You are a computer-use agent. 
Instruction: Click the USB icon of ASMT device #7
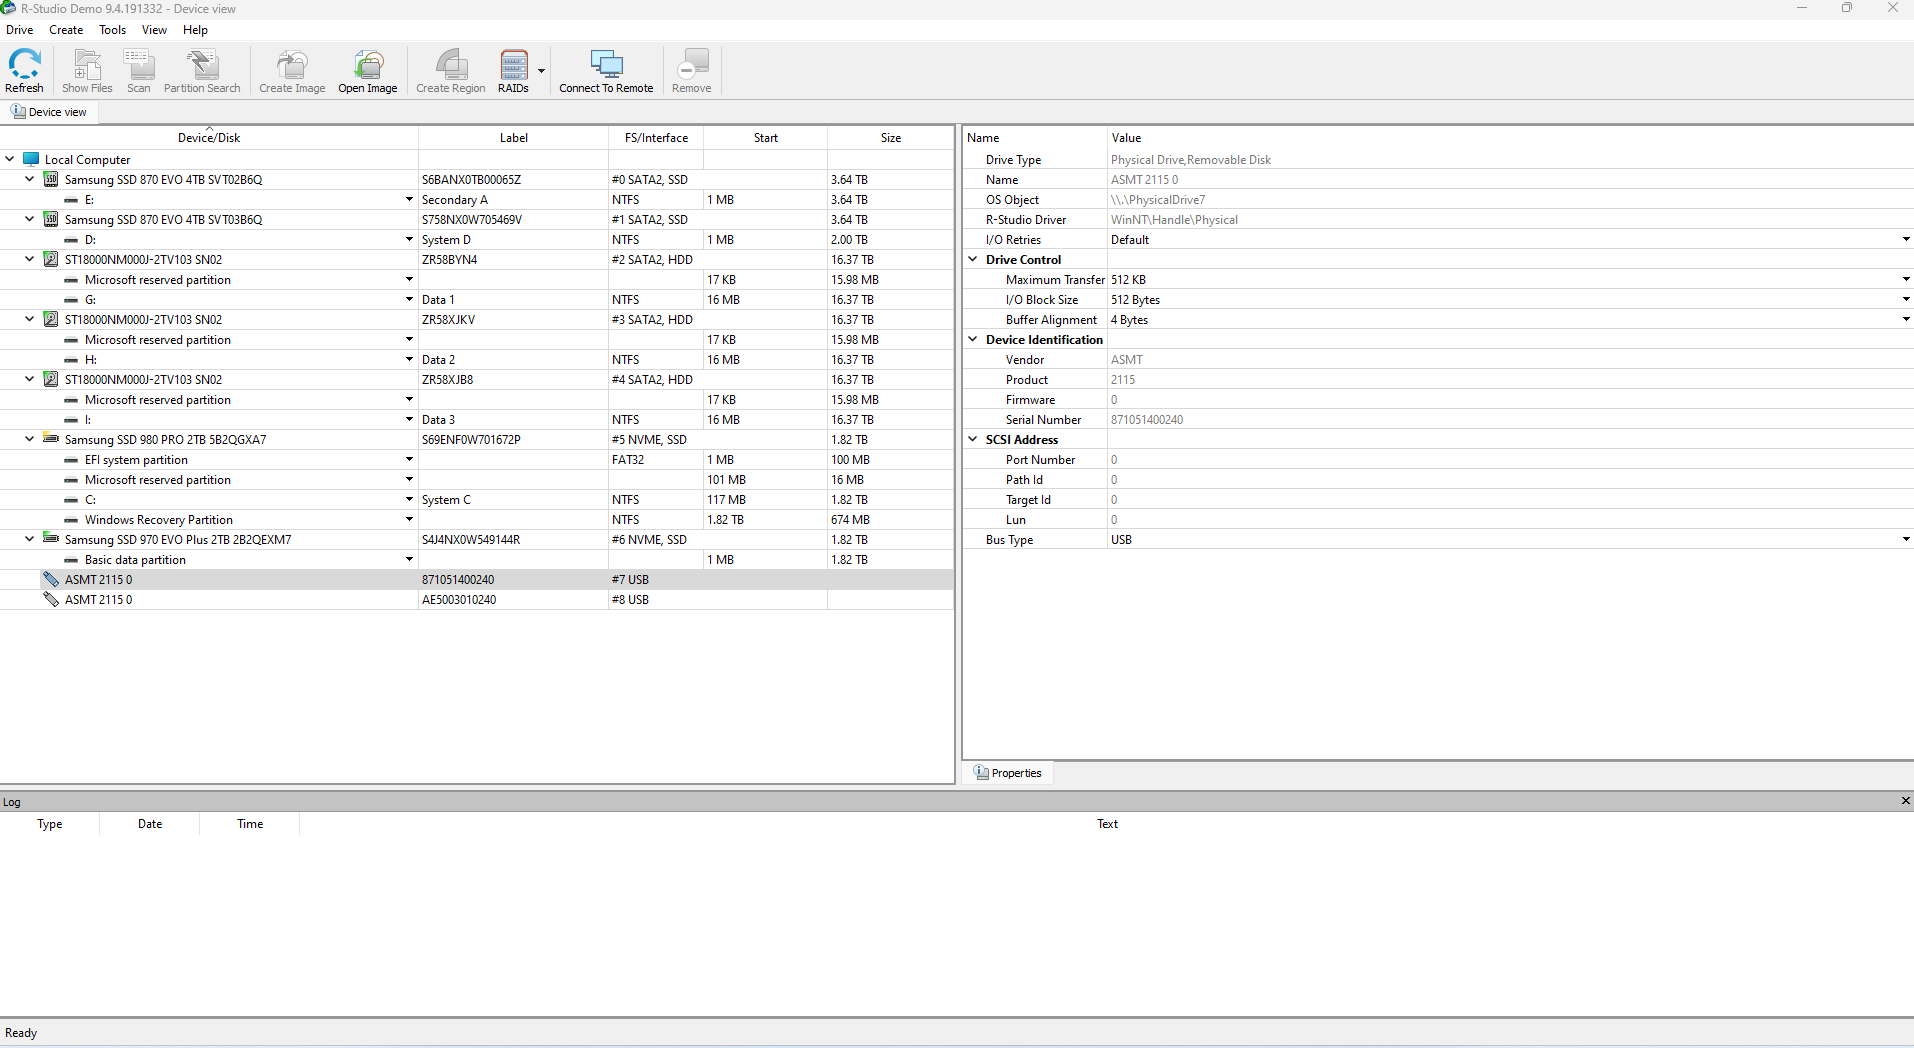(51, 579)
